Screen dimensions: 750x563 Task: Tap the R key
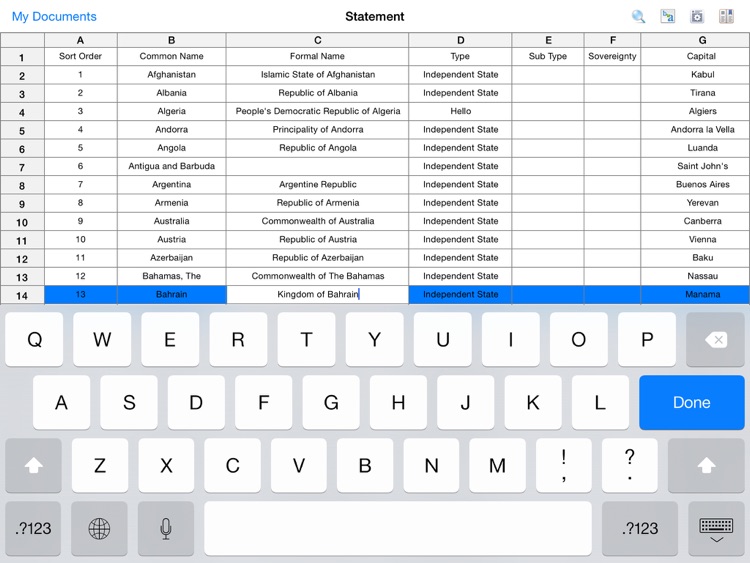[x=238, y=340]
